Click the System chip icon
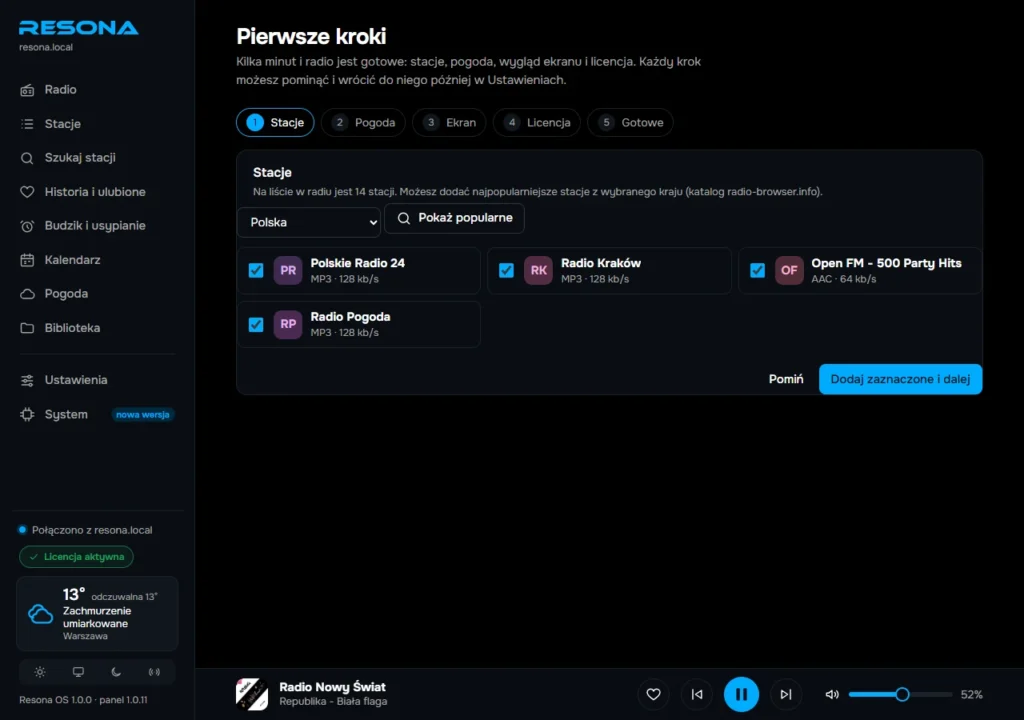 [27, 414]
